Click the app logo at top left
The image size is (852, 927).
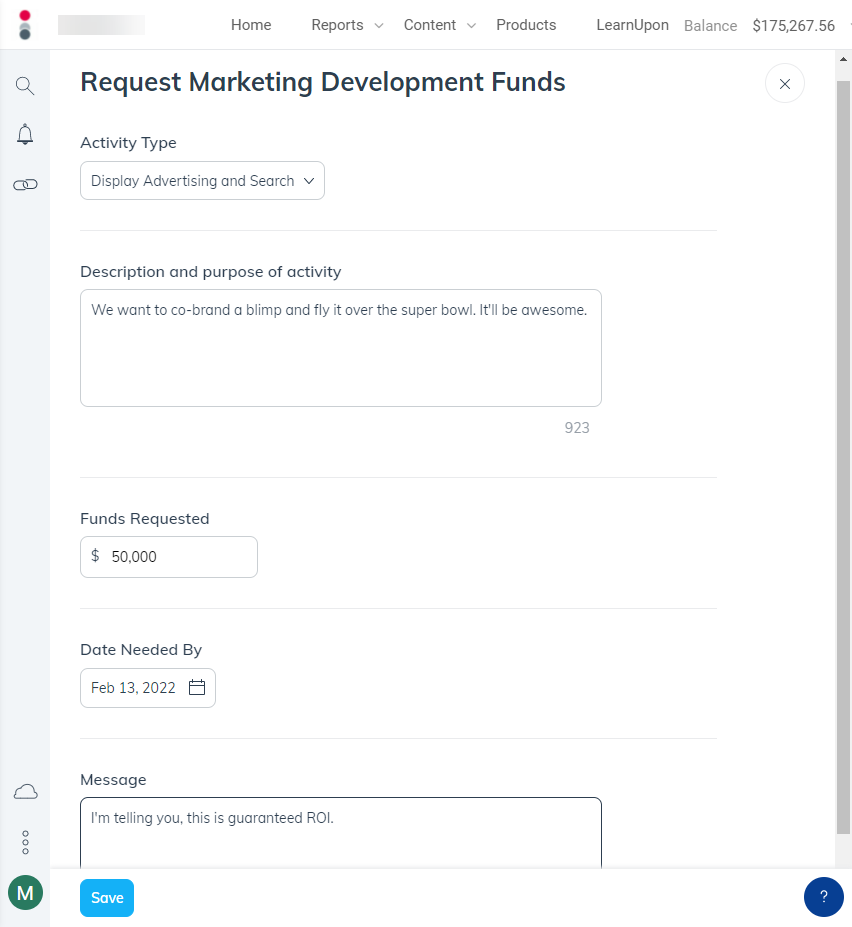click(25, 25)
